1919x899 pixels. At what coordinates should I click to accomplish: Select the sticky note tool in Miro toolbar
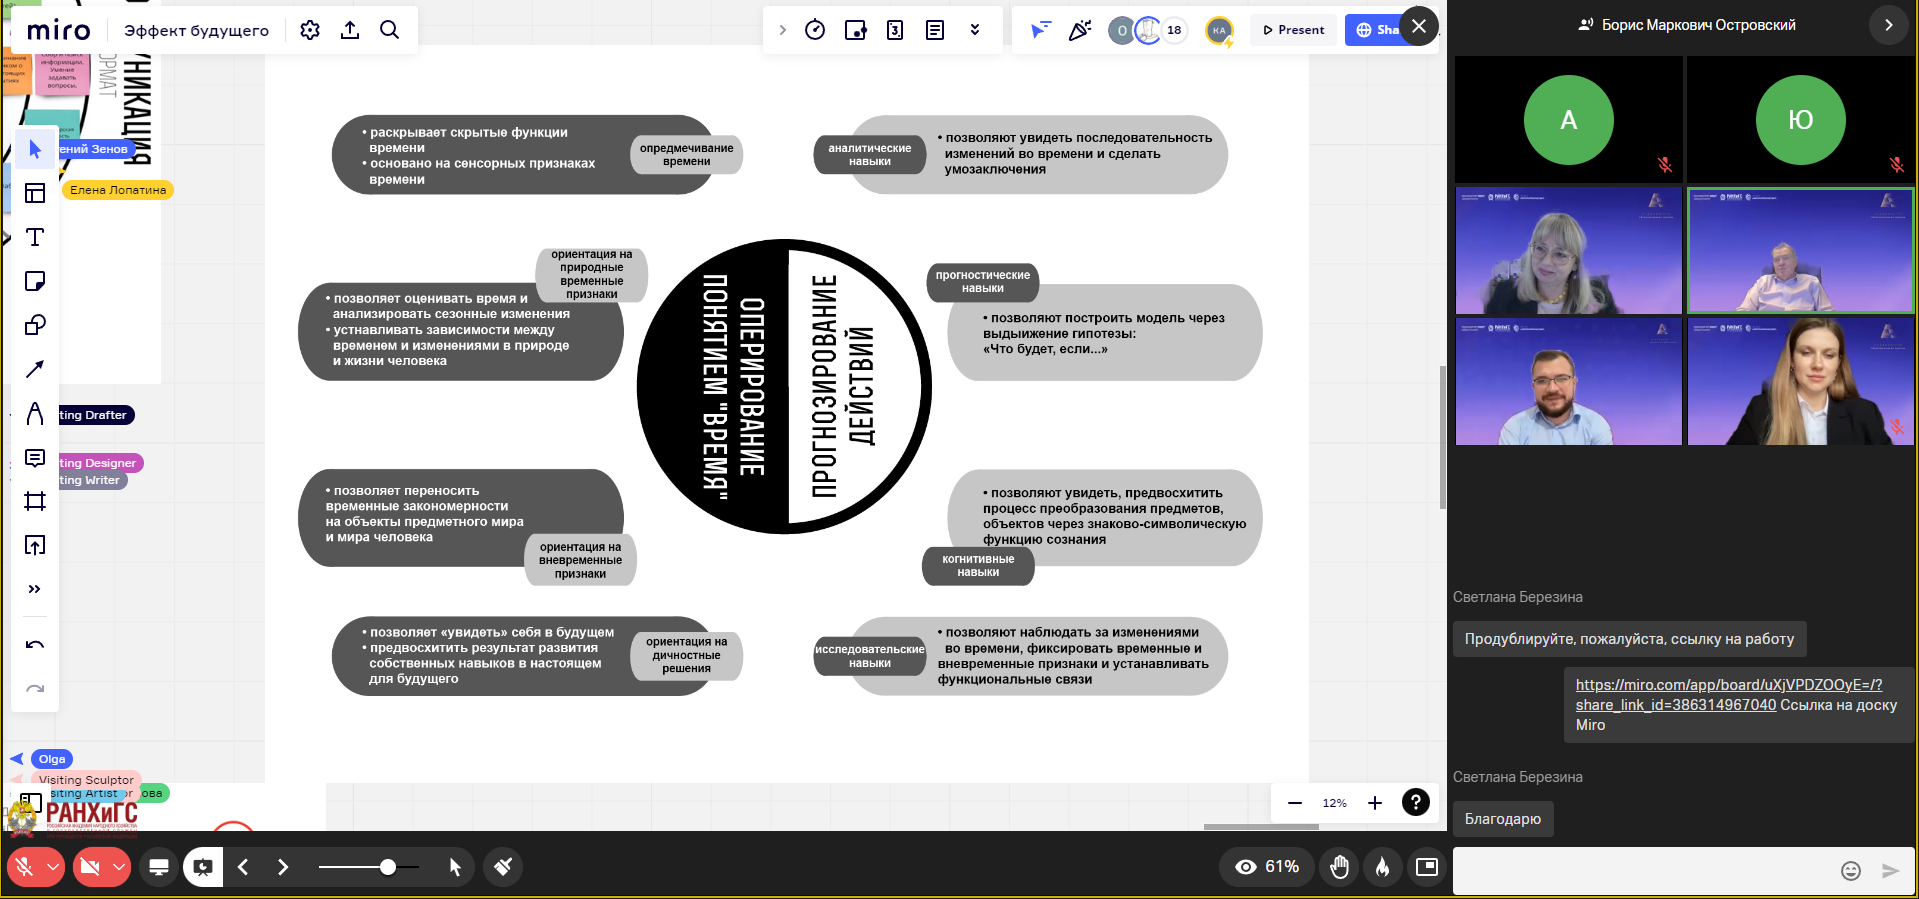click(35, 281)
